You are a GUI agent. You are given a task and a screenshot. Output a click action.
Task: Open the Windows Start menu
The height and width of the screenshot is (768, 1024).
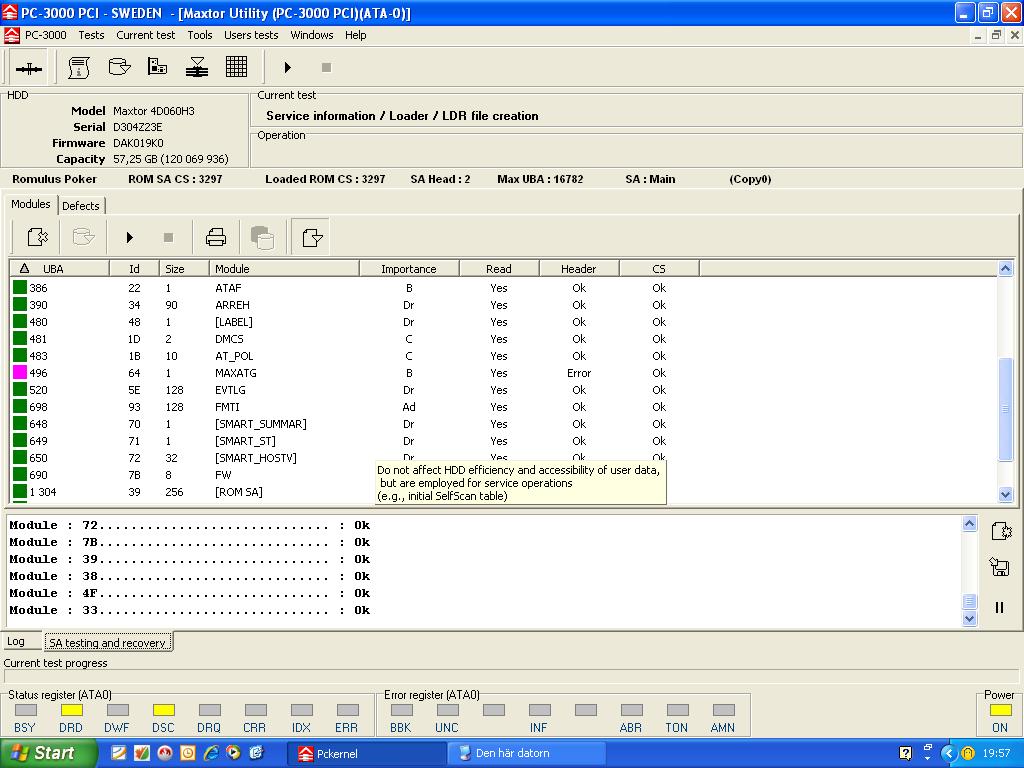48,753
